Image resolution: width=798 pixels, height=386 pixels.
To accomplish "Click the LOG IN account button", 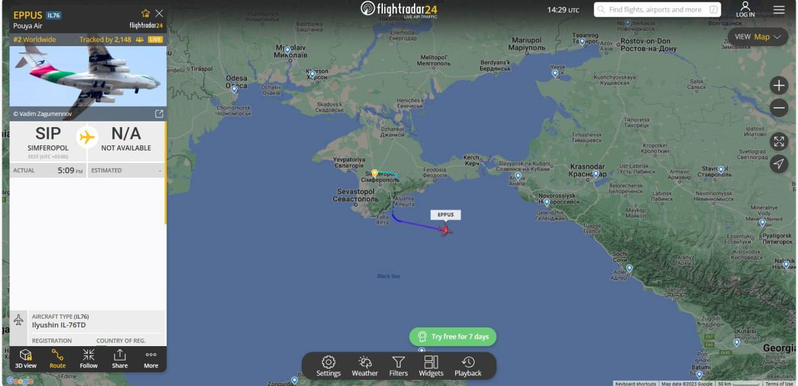I will (745, 10).
